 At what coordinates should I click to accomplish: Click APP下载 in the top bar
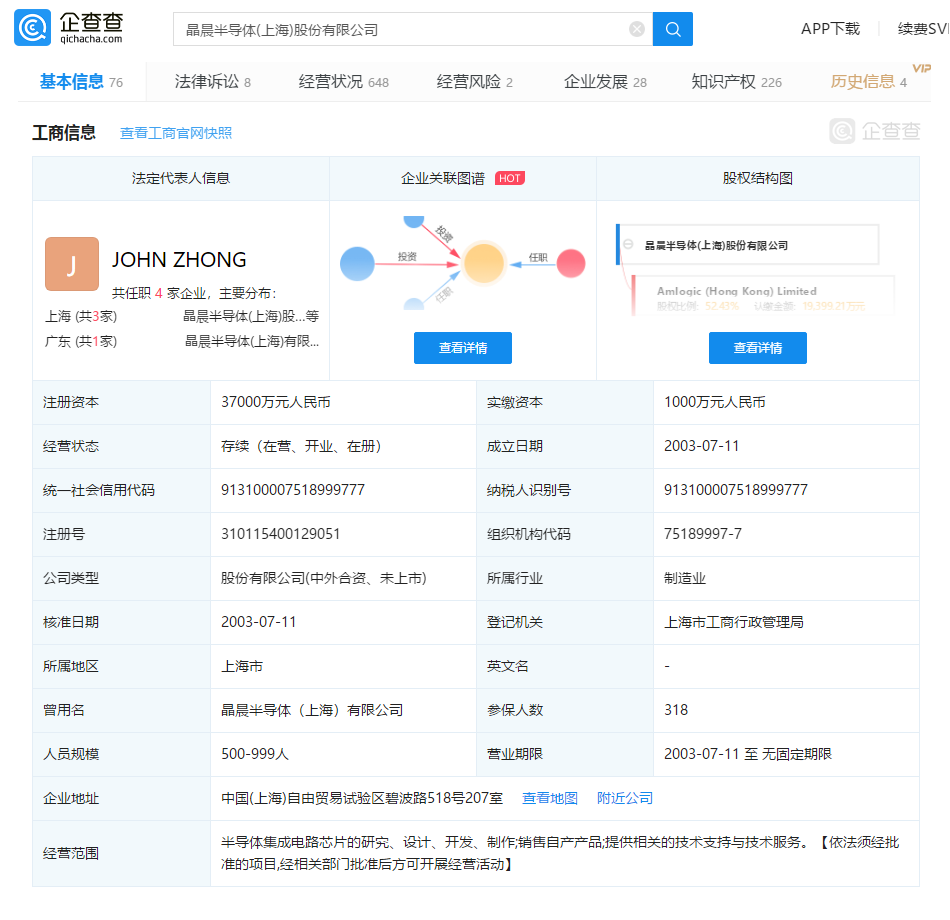click(830, 29)
